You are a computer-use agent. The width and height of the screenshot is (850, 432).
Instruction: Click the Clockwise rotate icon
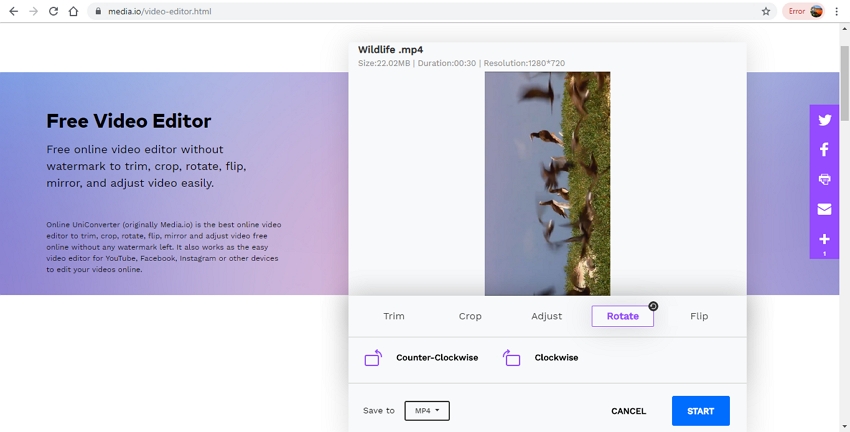coord(512,358)
